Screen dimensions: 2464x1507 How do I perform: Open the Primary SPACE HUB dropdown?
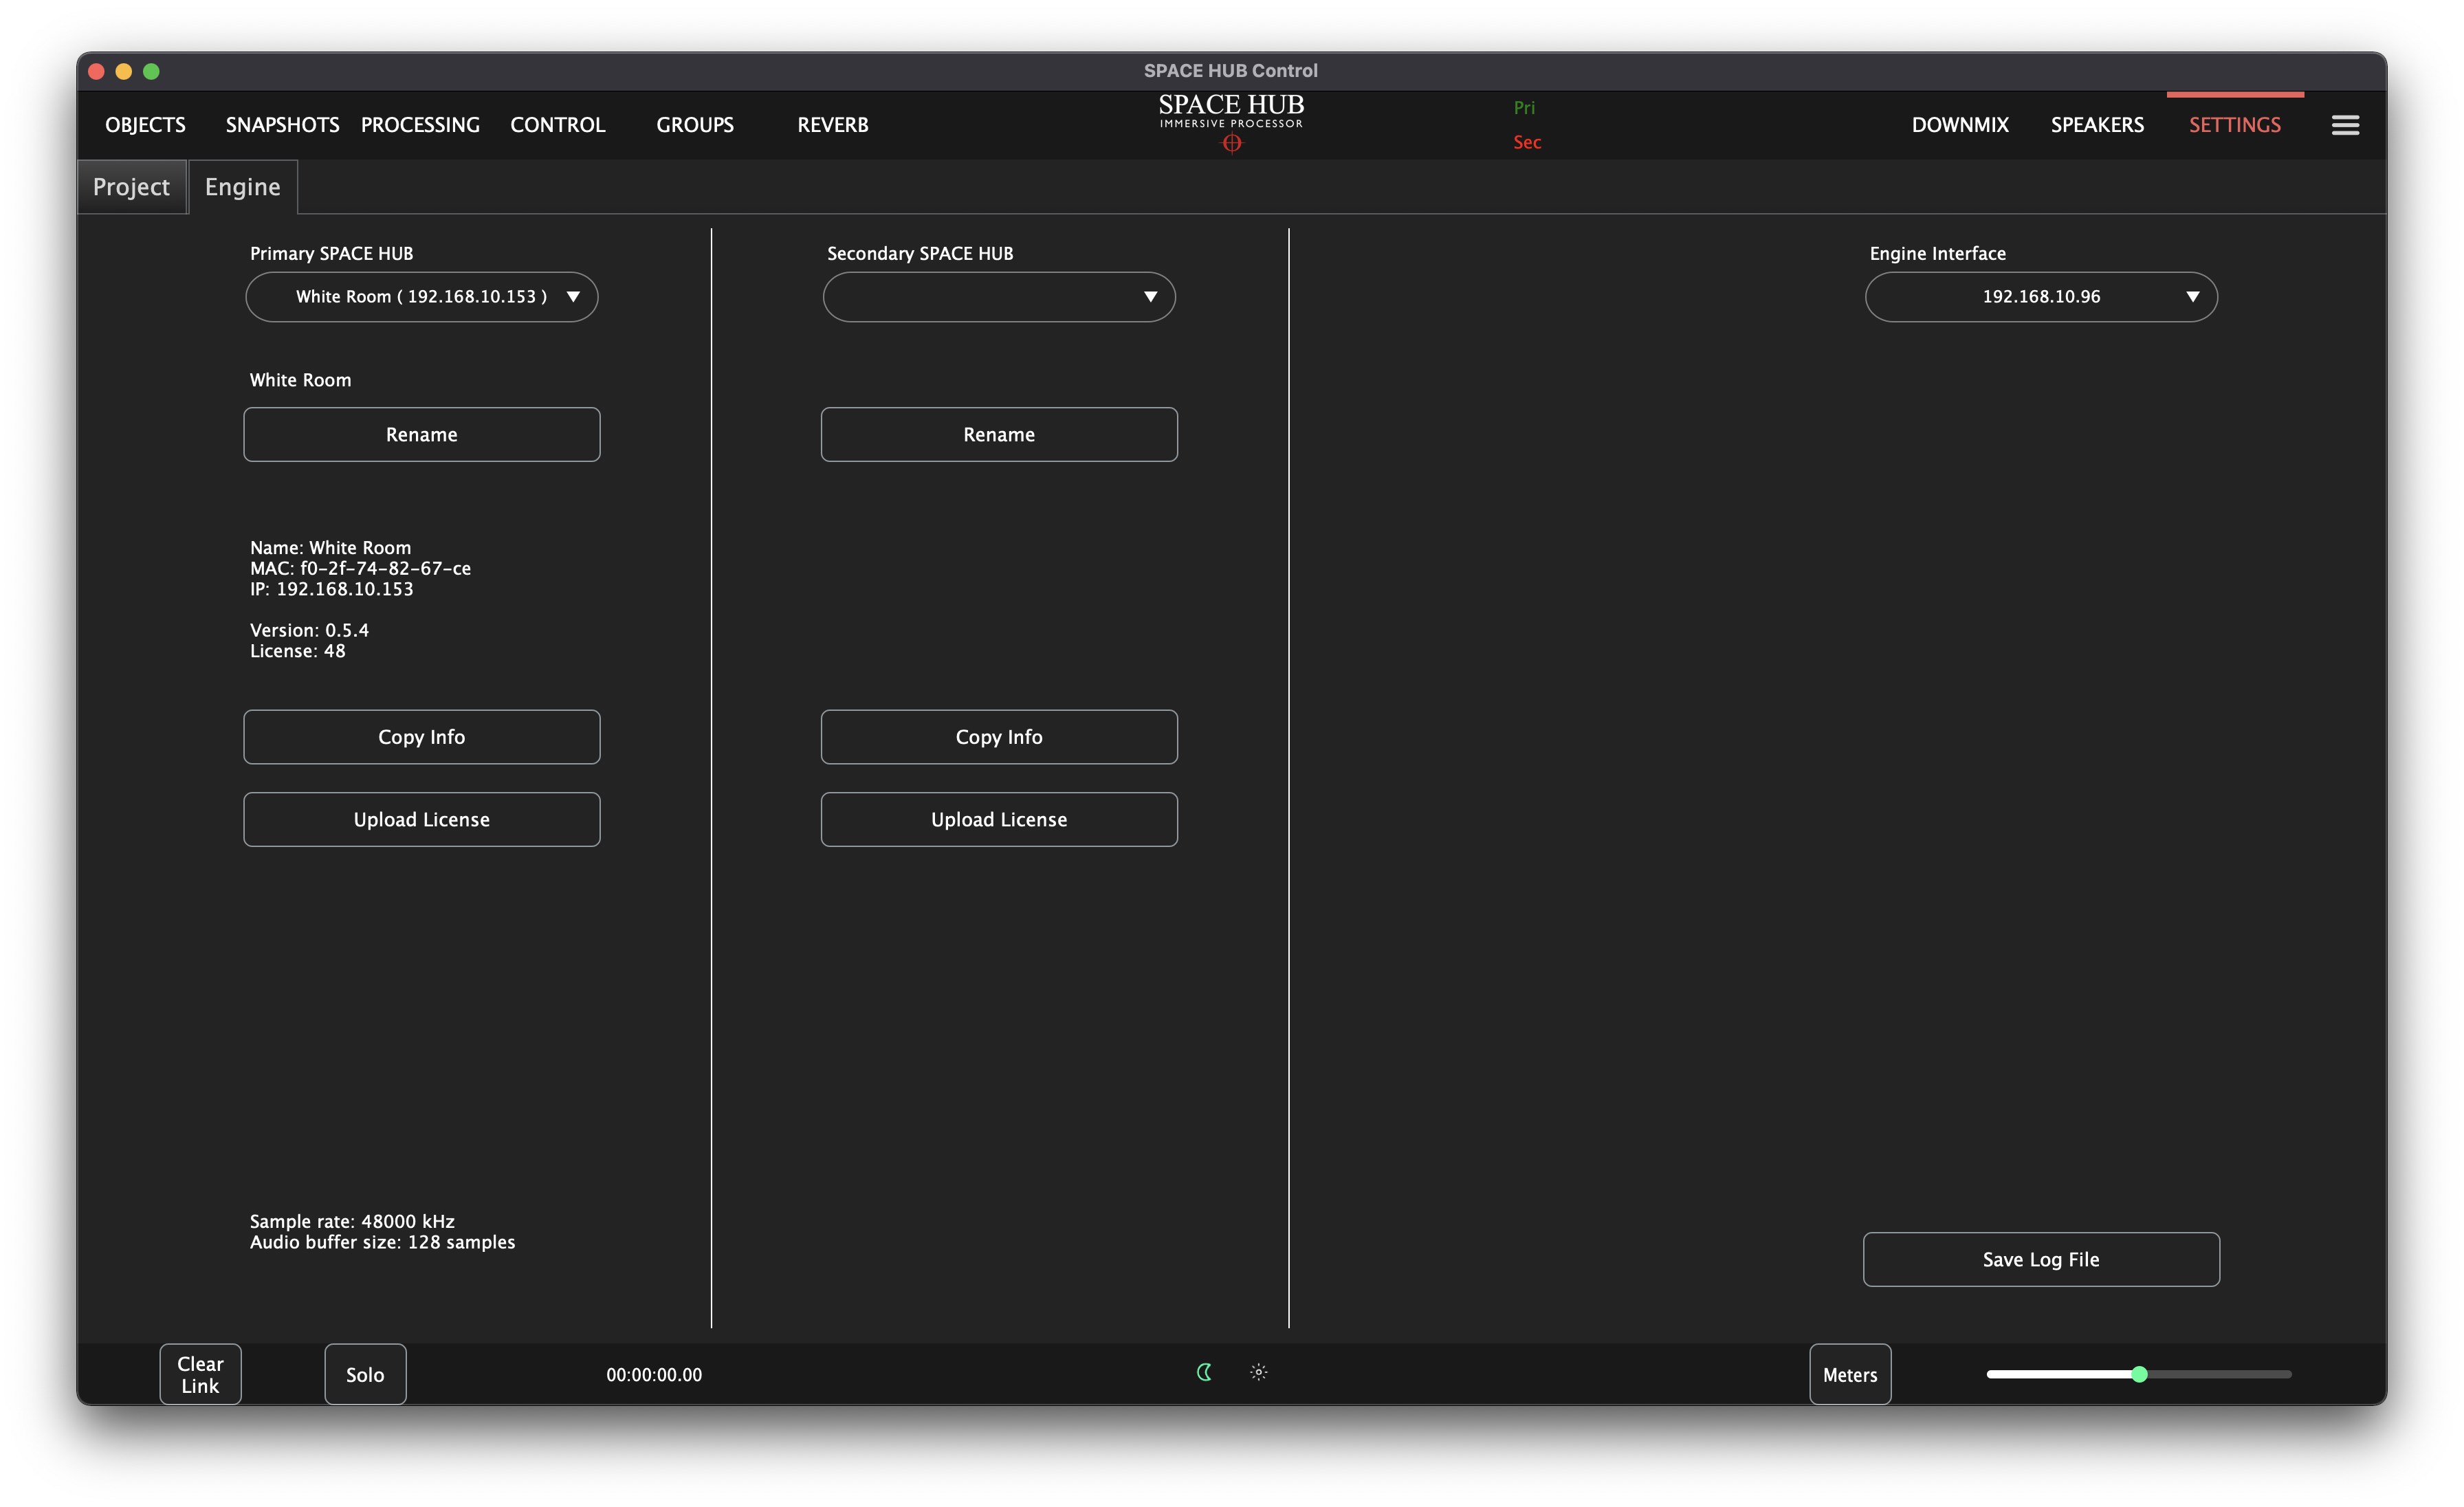[422, 297]
